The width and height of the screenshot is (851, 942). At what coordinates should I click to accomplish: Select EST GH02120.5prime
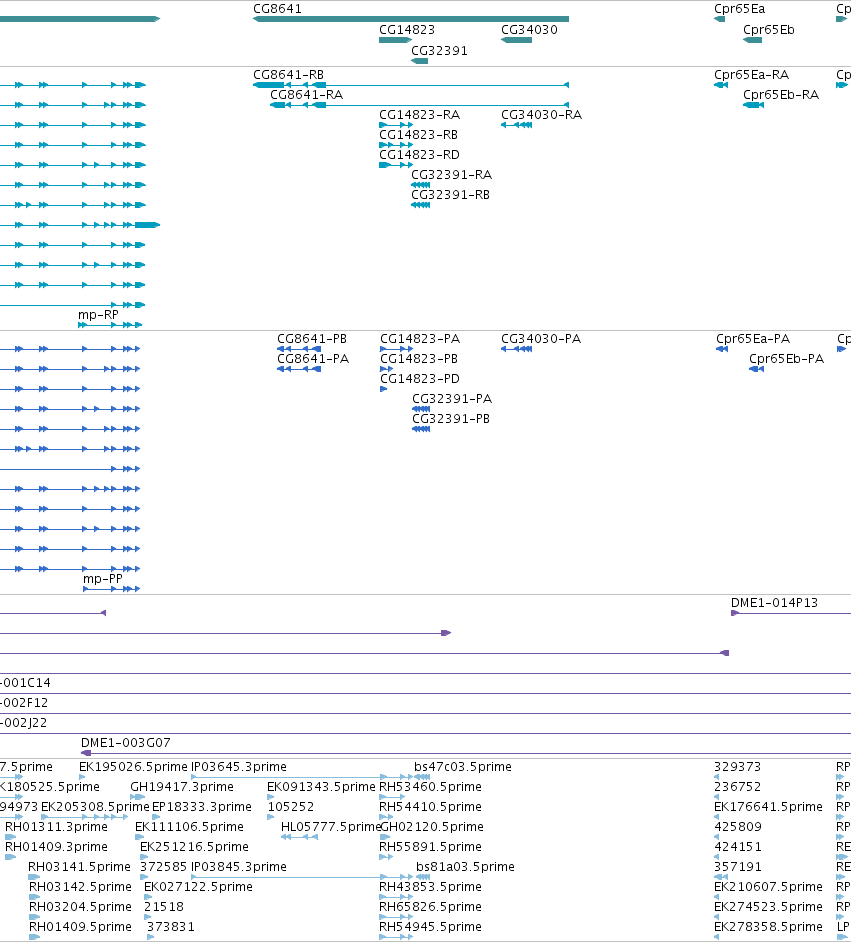pos(384,837)
